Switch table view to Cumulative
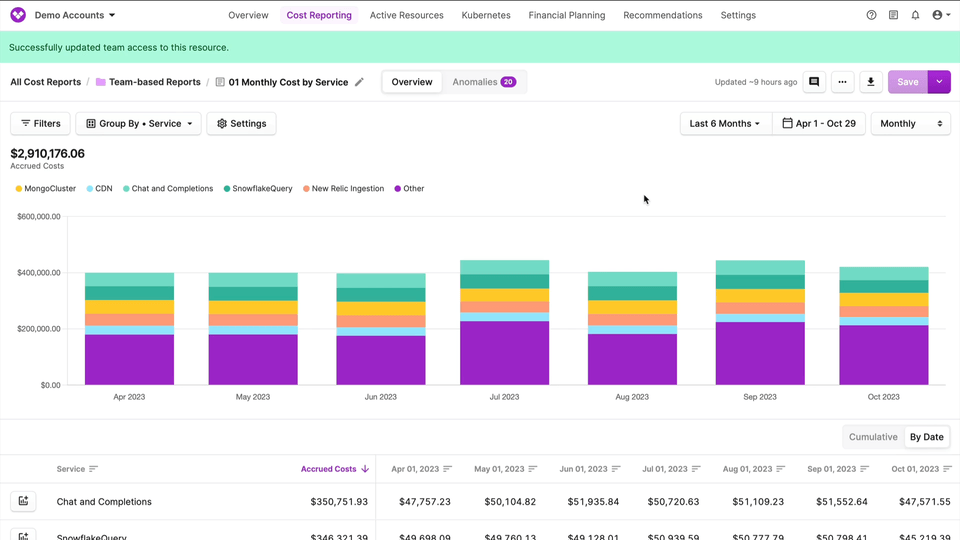This screenshot has height=540, width=960. pos(873,437)
